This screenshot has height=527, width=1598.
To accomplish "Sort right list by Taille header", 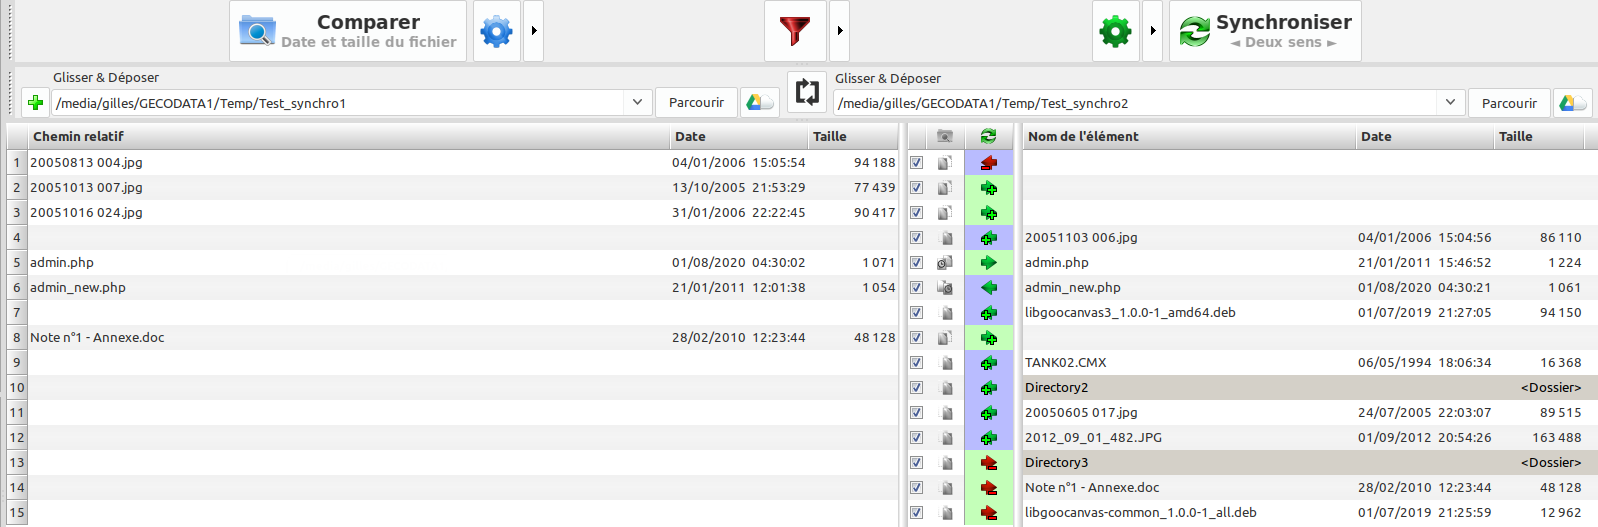I will (1539, 137).
